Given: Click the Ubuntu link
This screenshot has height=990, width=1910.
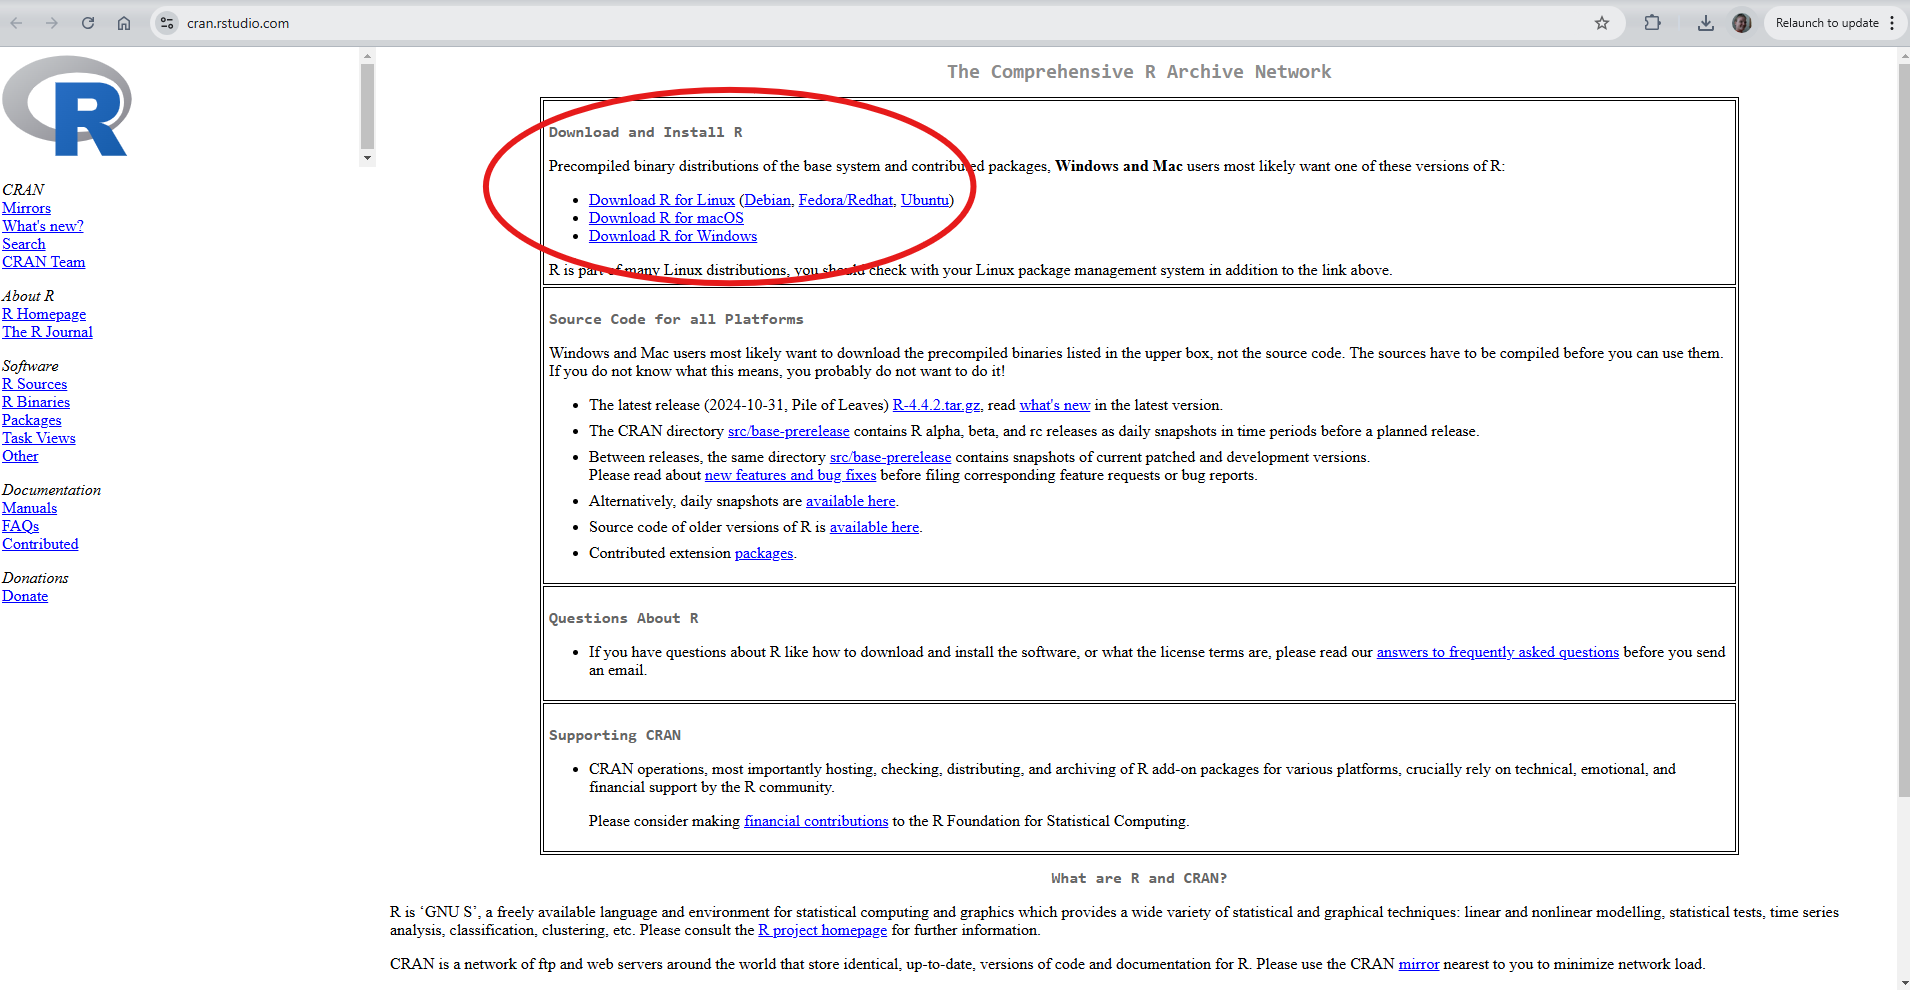Looking at the screenshot, I should (x=925, y=200).
